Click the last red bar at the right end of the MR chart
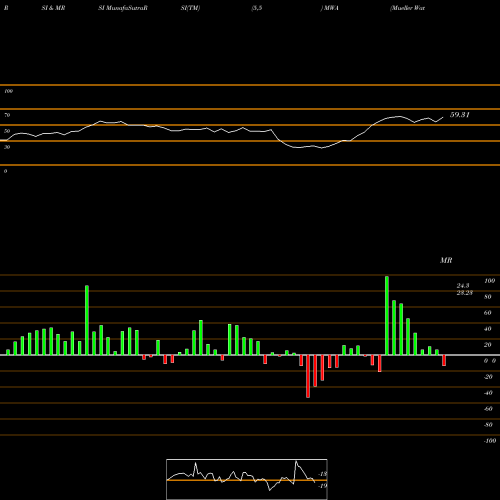Image resolution: width=500 pixels, height=500 pixels. pos(444,360)
